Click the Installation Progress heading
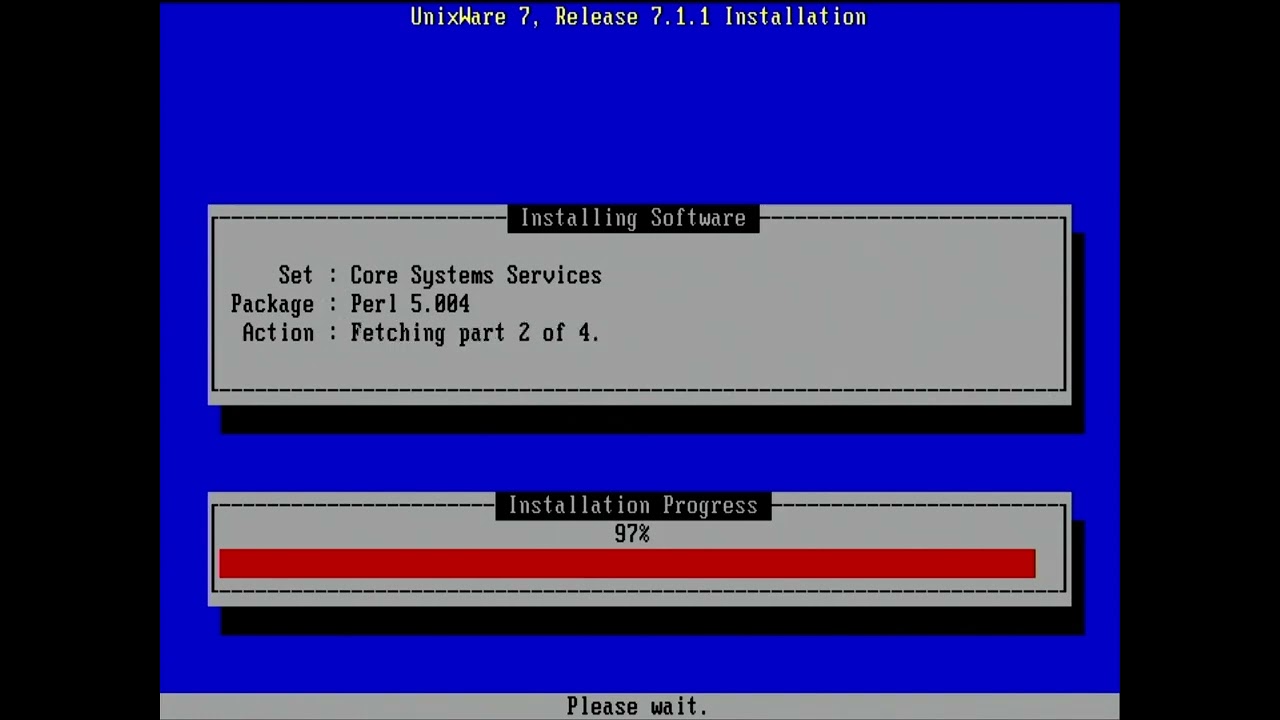The width and height of the screenshot is (1280, 720). pos(633,506)
